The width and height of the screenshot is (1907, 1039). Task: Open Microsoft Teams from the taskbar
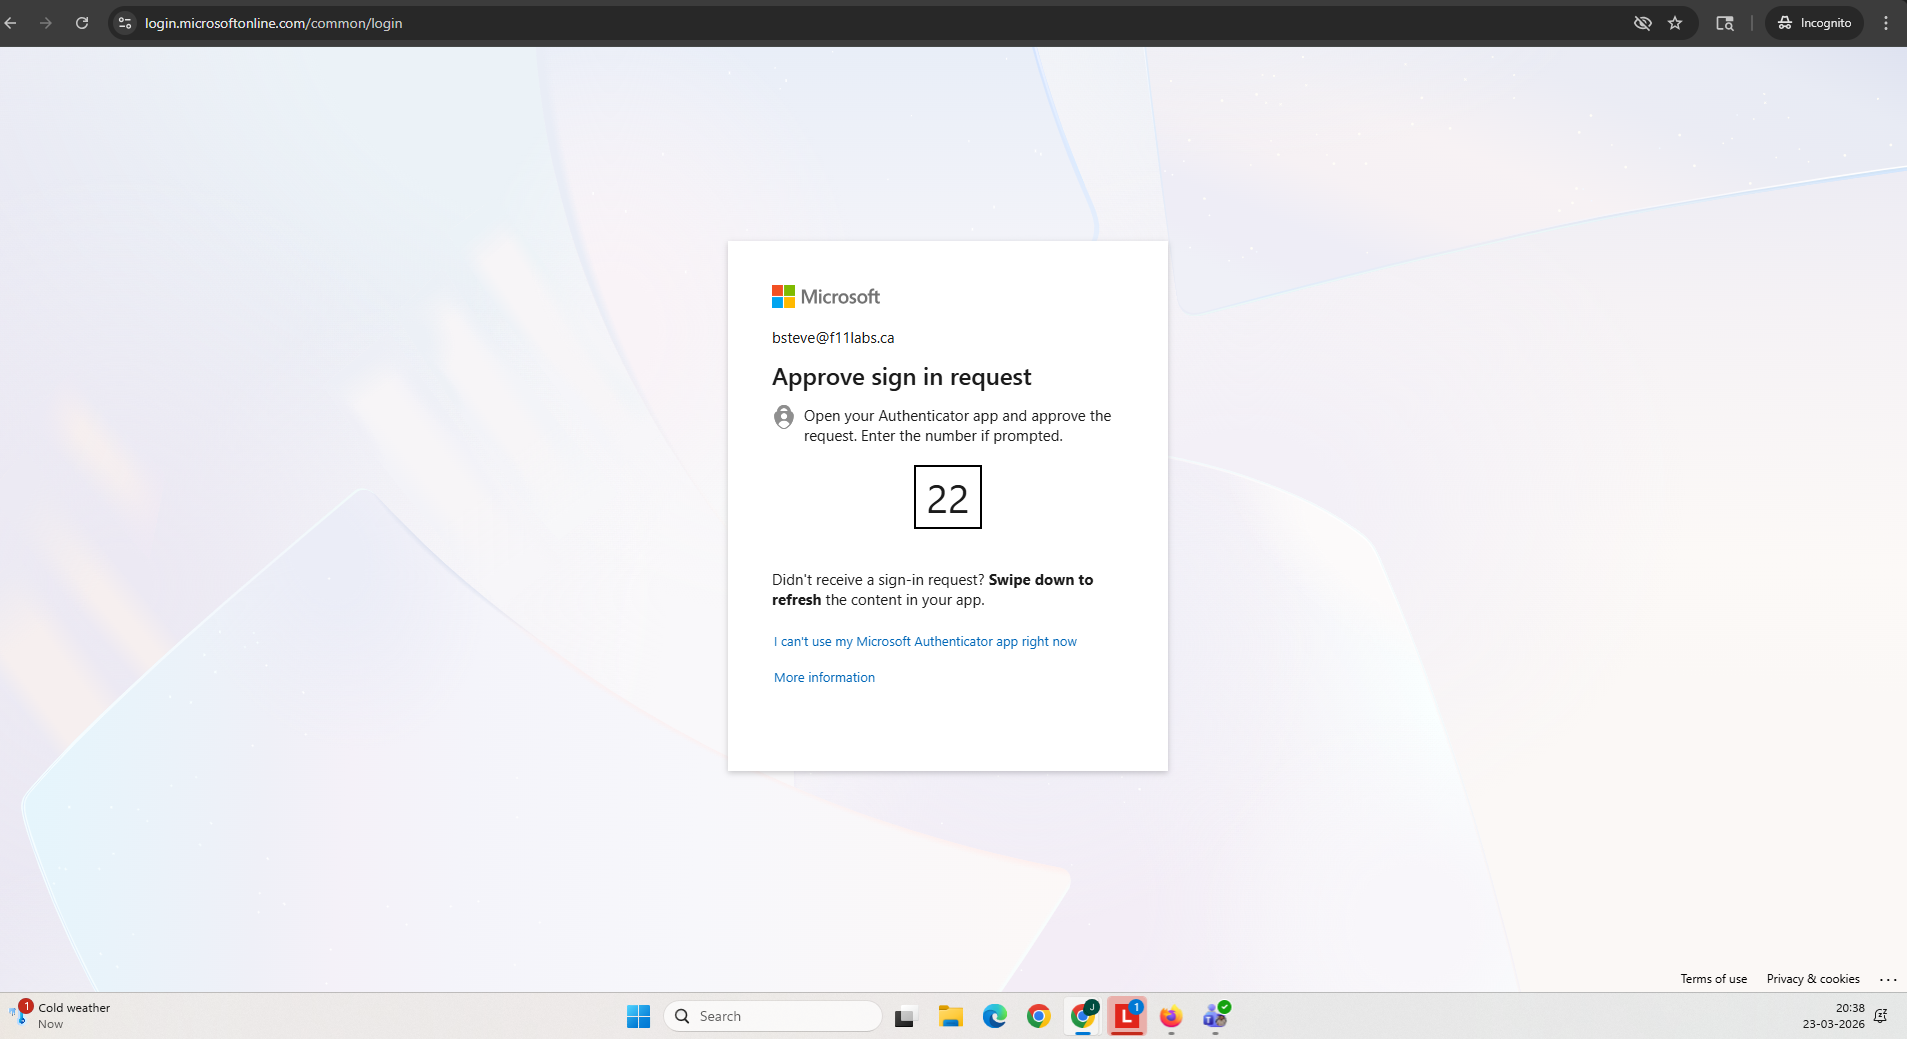[1215, 1016]
